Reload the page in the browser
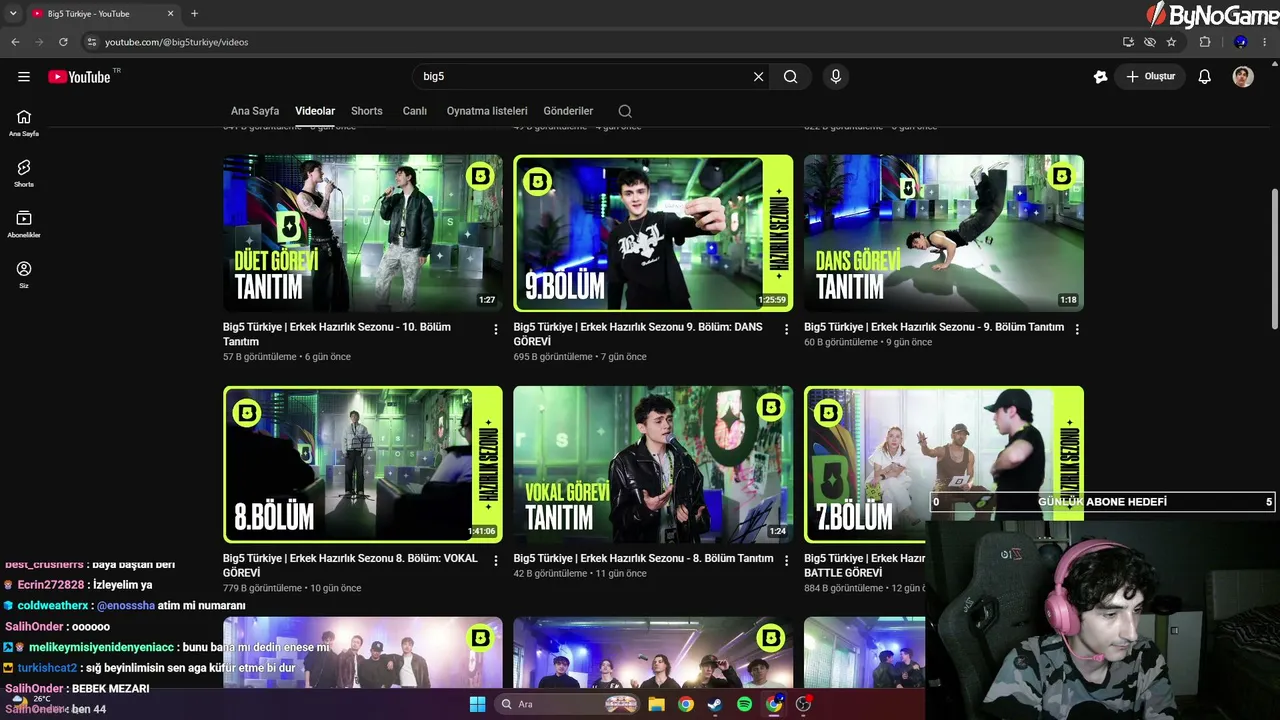Viewport: 1280px width, 720px height. tap(63, 42)
